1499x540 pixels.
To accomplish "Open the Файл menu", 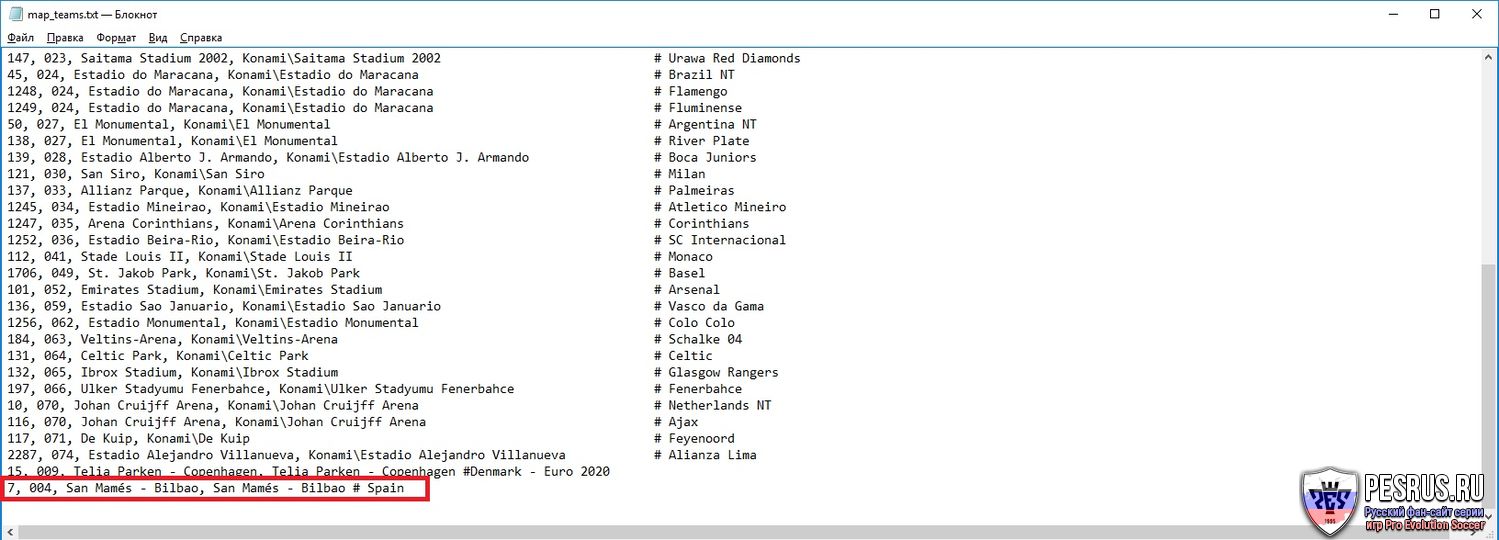I will pyautogui.click(x=20, y=38).
